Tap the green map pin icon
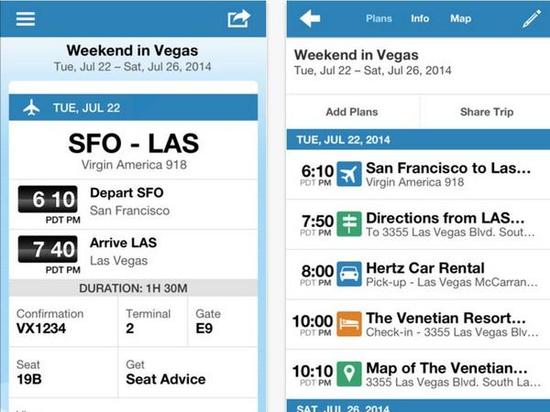This screenshot has width=550, height=412. tap(349, 374)
